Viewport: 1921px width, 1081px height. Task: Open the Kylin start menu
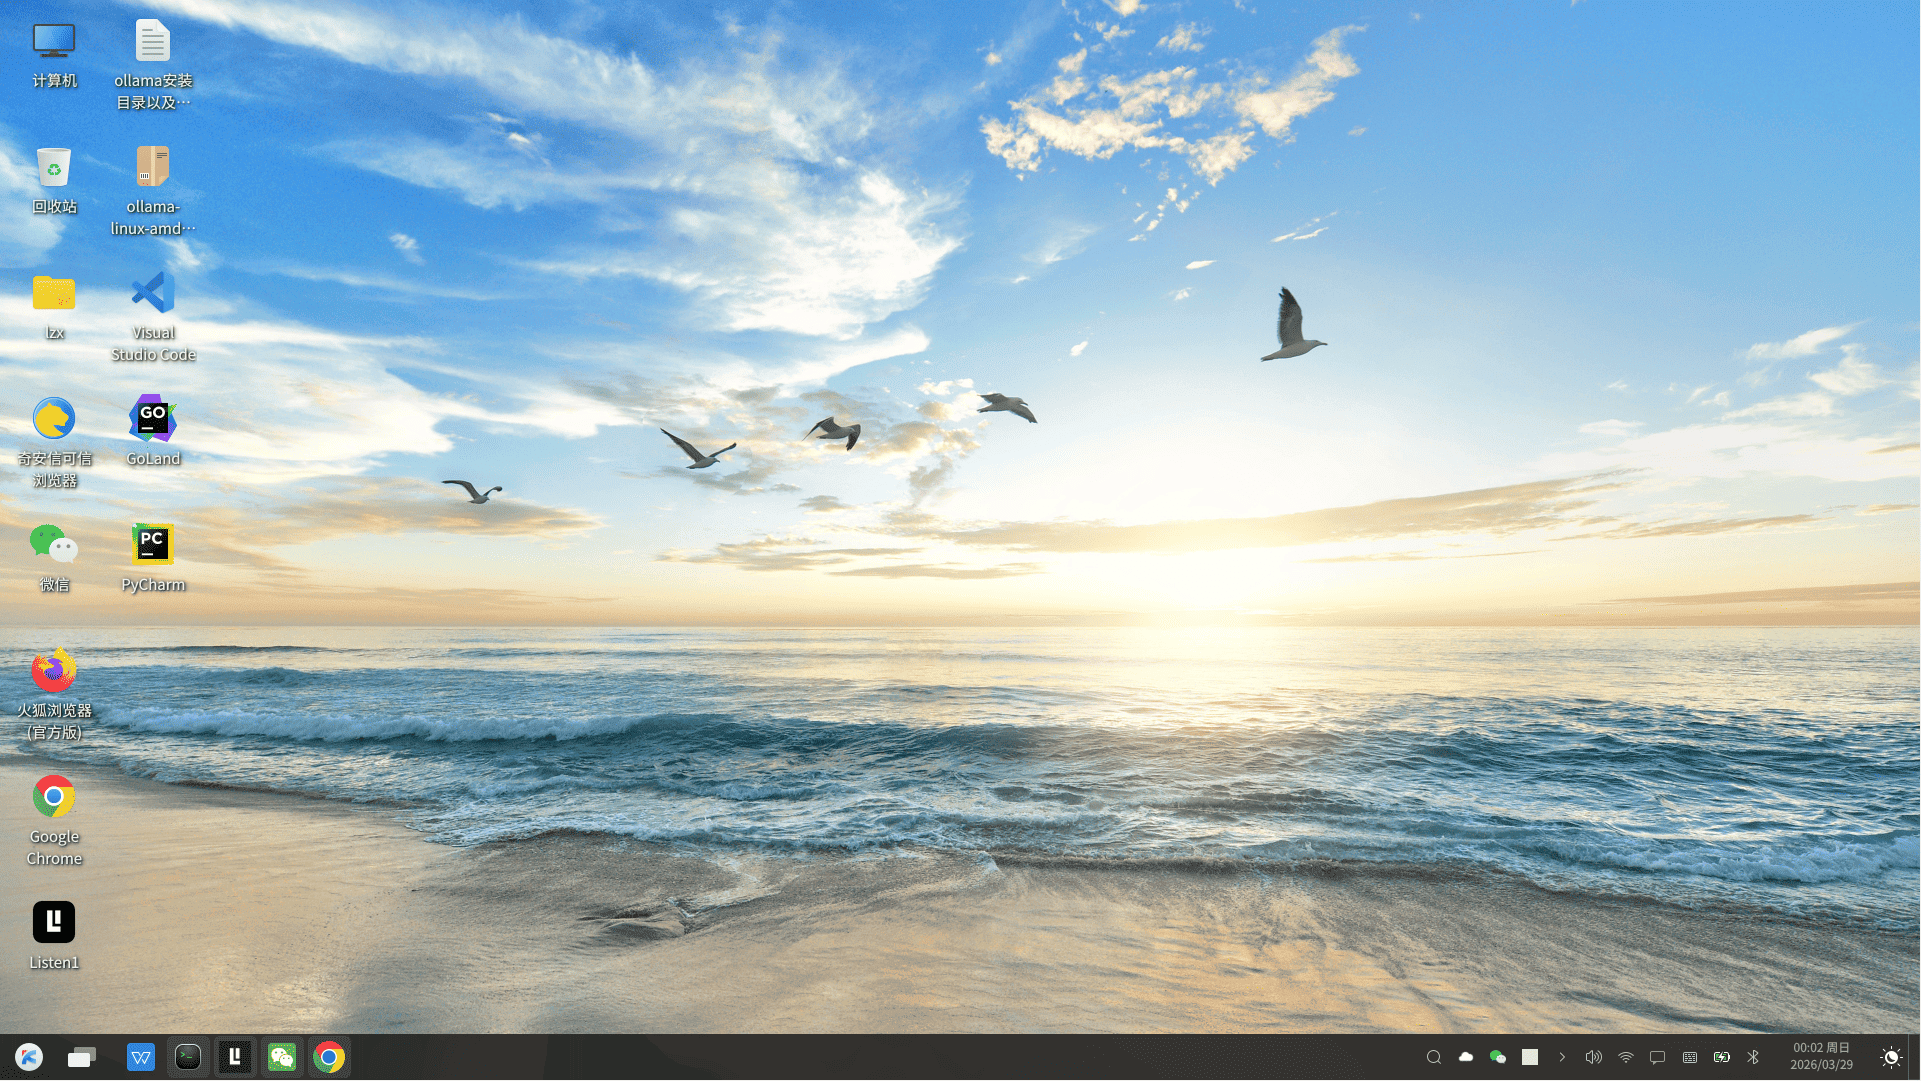(29, 1057)
